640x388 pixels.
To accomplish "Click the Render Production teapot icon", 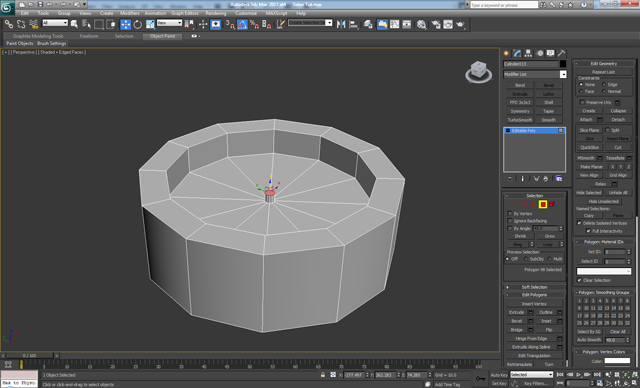I will point(460,24).
